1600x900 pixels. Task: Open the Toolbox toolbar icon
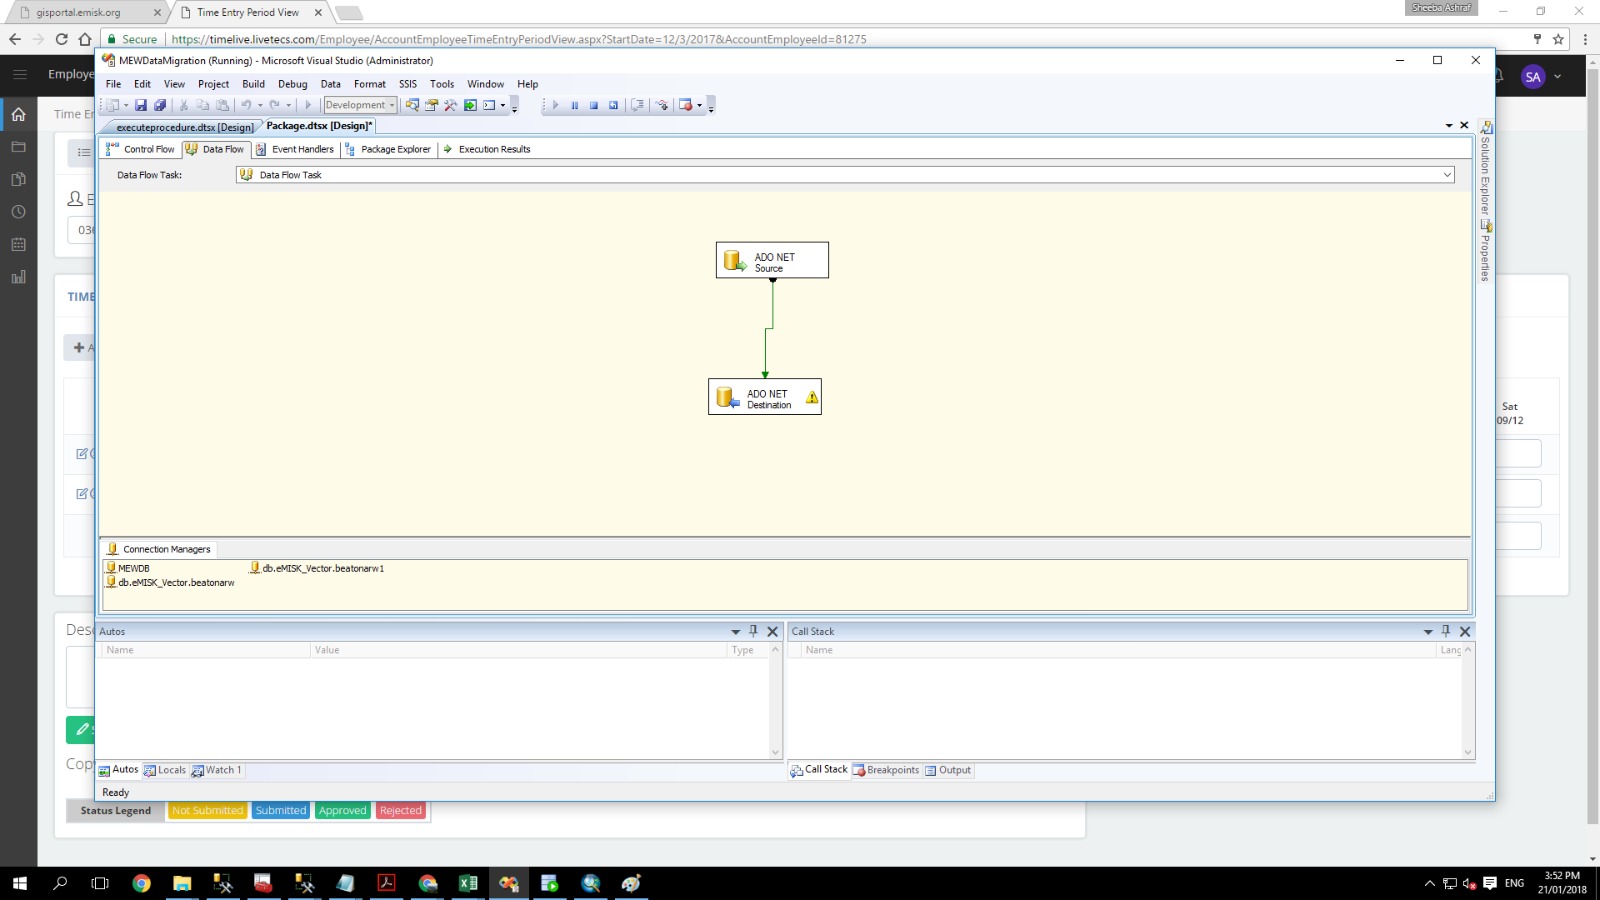point(451,105)
